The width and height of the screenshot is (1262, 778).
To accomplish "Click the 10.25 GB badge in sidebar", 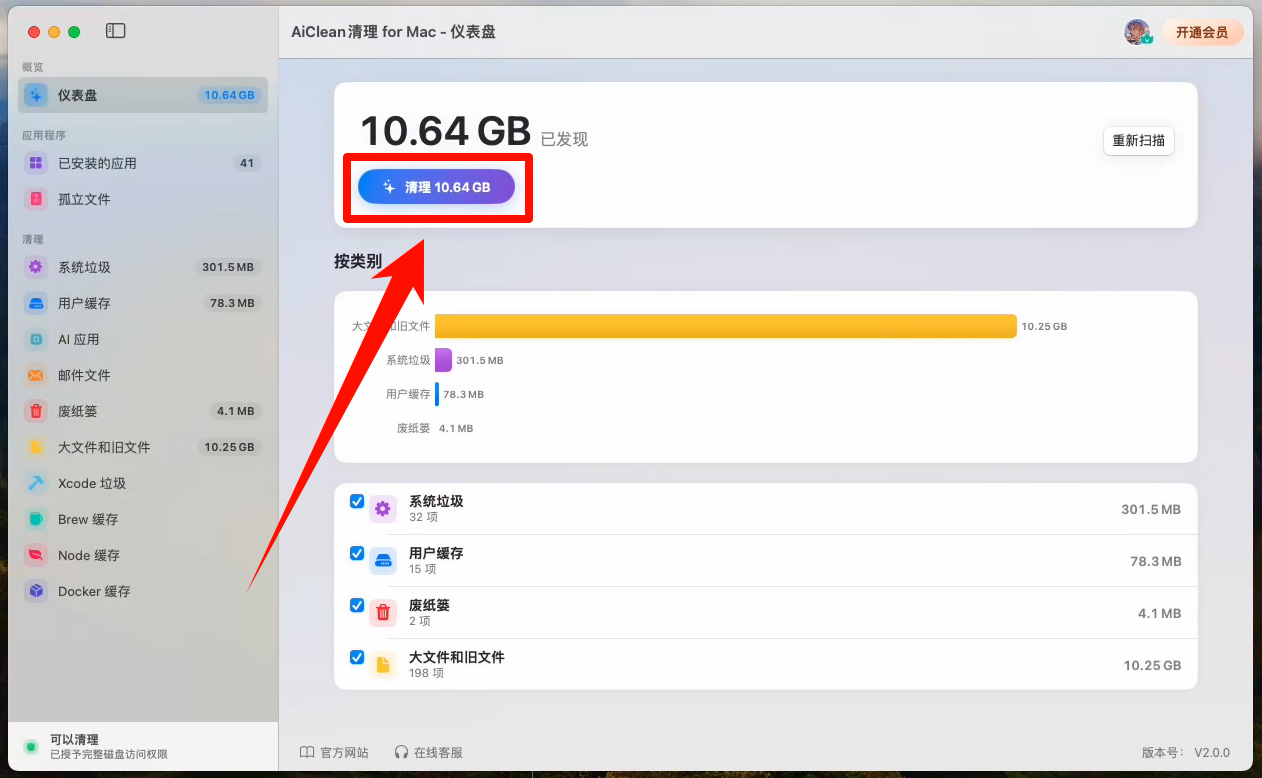I will tap(230, 447).
